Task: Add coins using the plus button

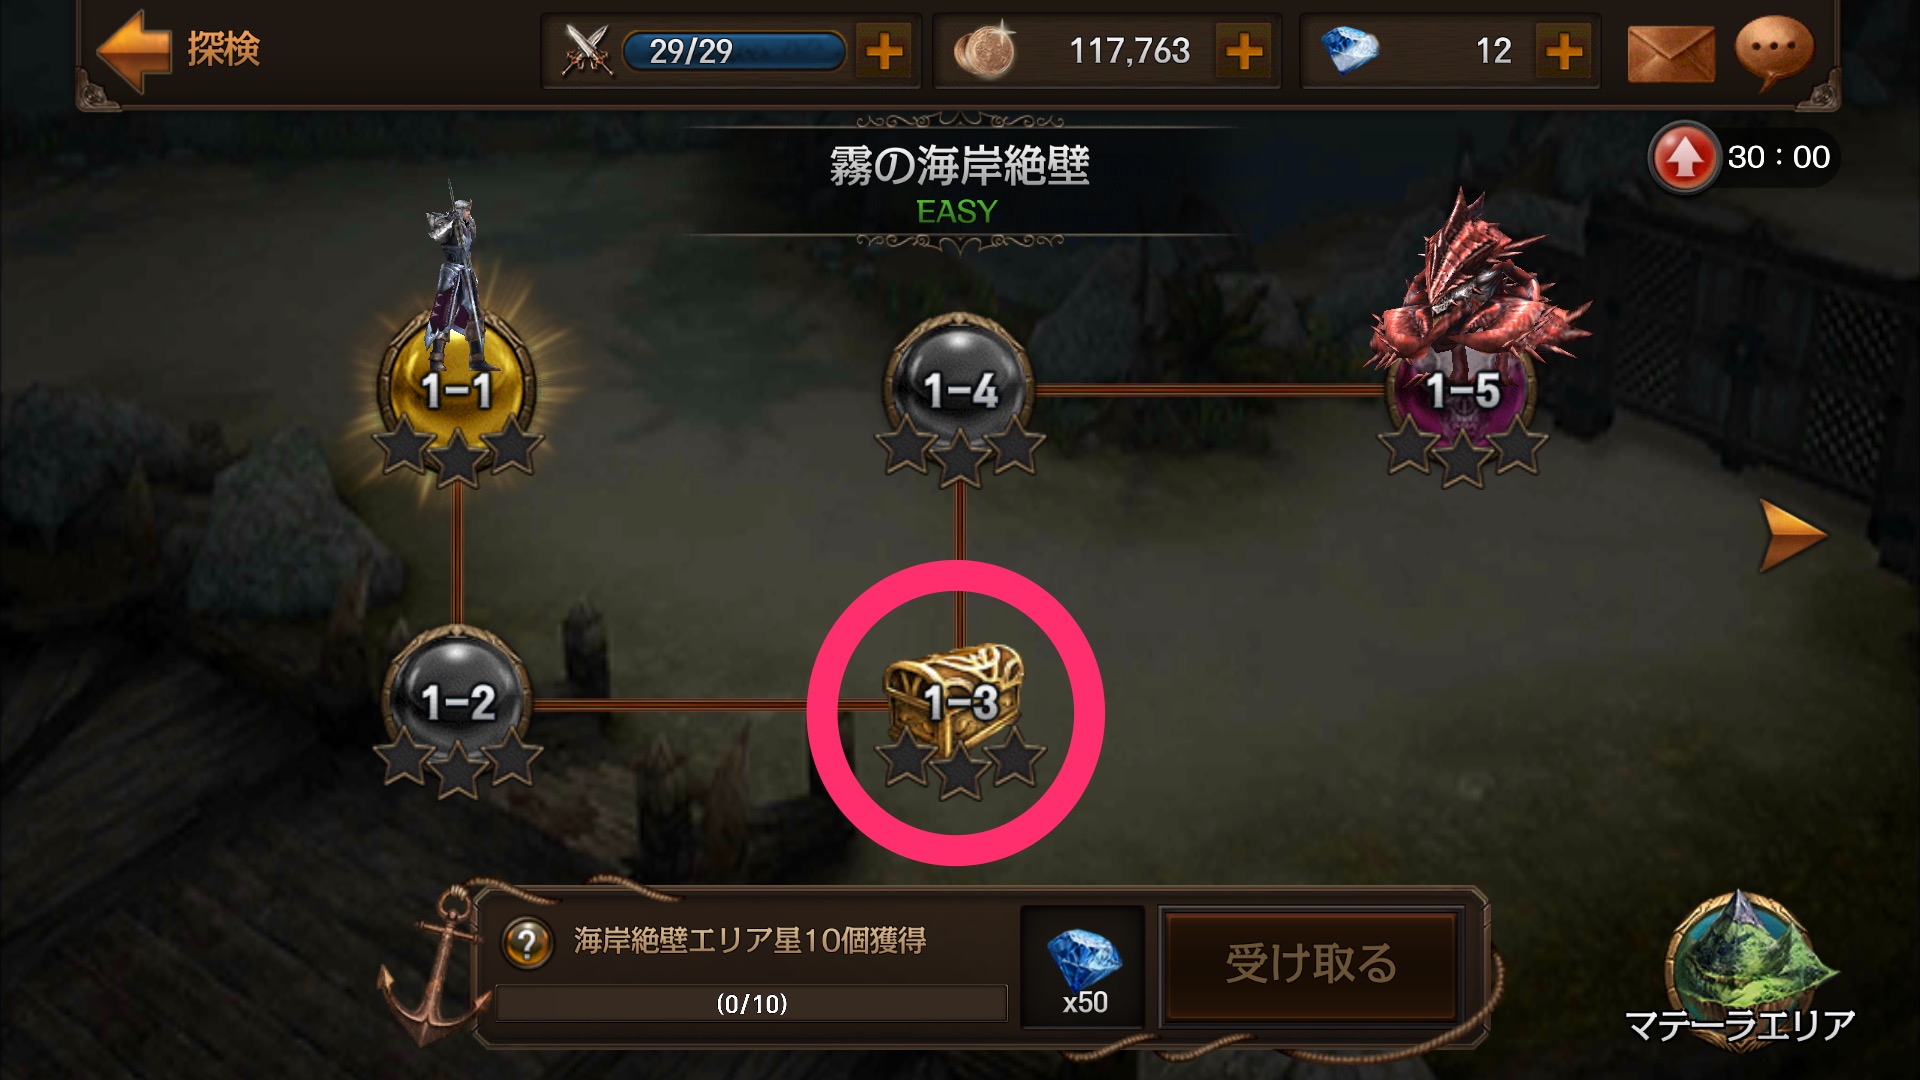Action: pyautogui.click(x=1244, y=51)
